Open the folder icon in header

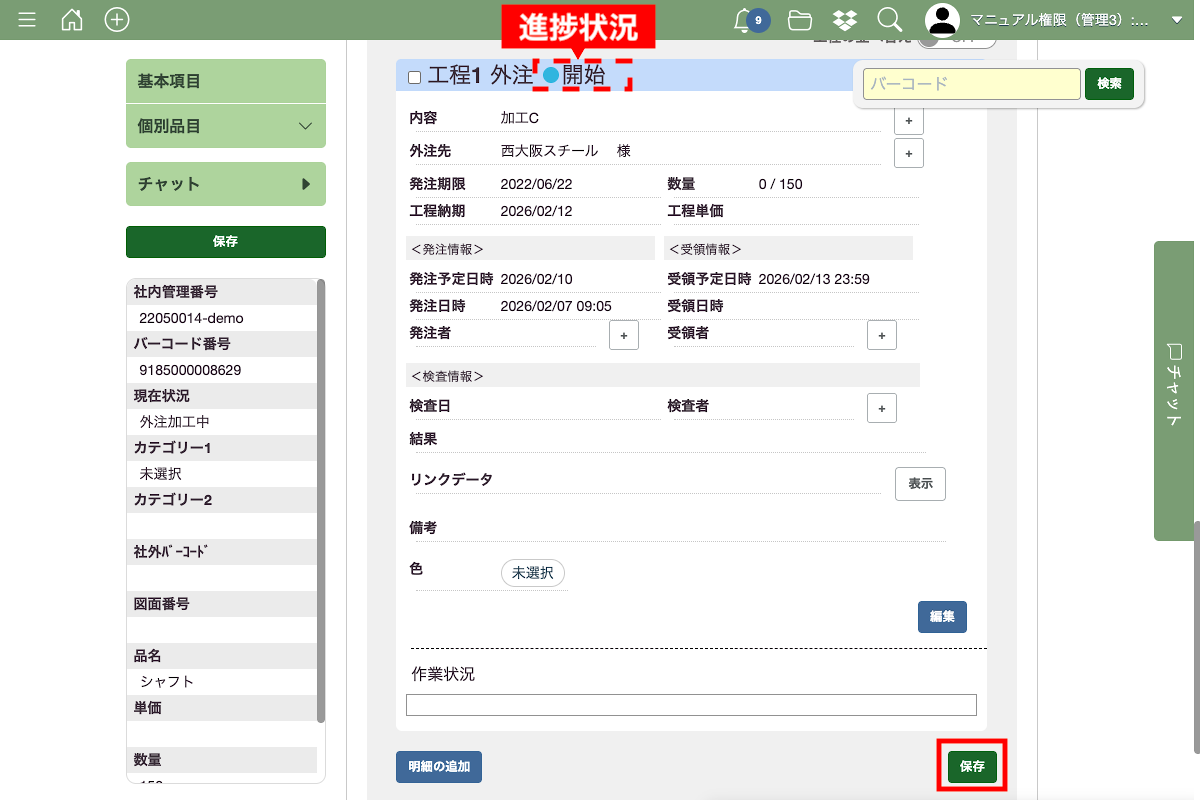pos(799,20)
